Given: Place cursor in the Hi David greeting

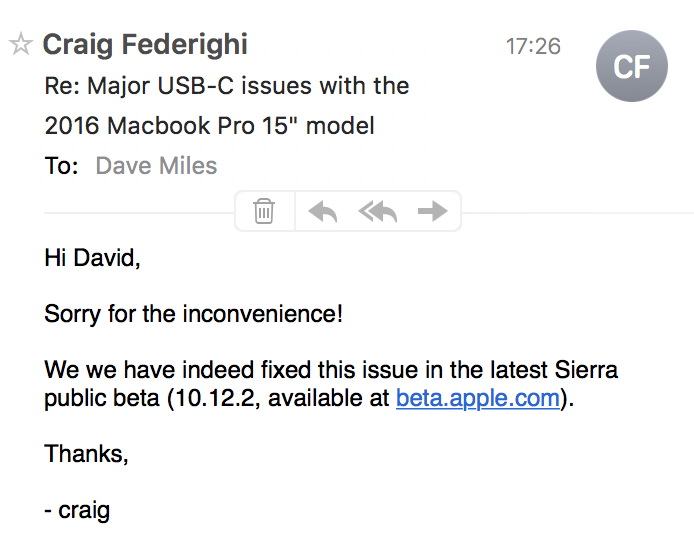Looking at the screenshot, I should (92, 258).
